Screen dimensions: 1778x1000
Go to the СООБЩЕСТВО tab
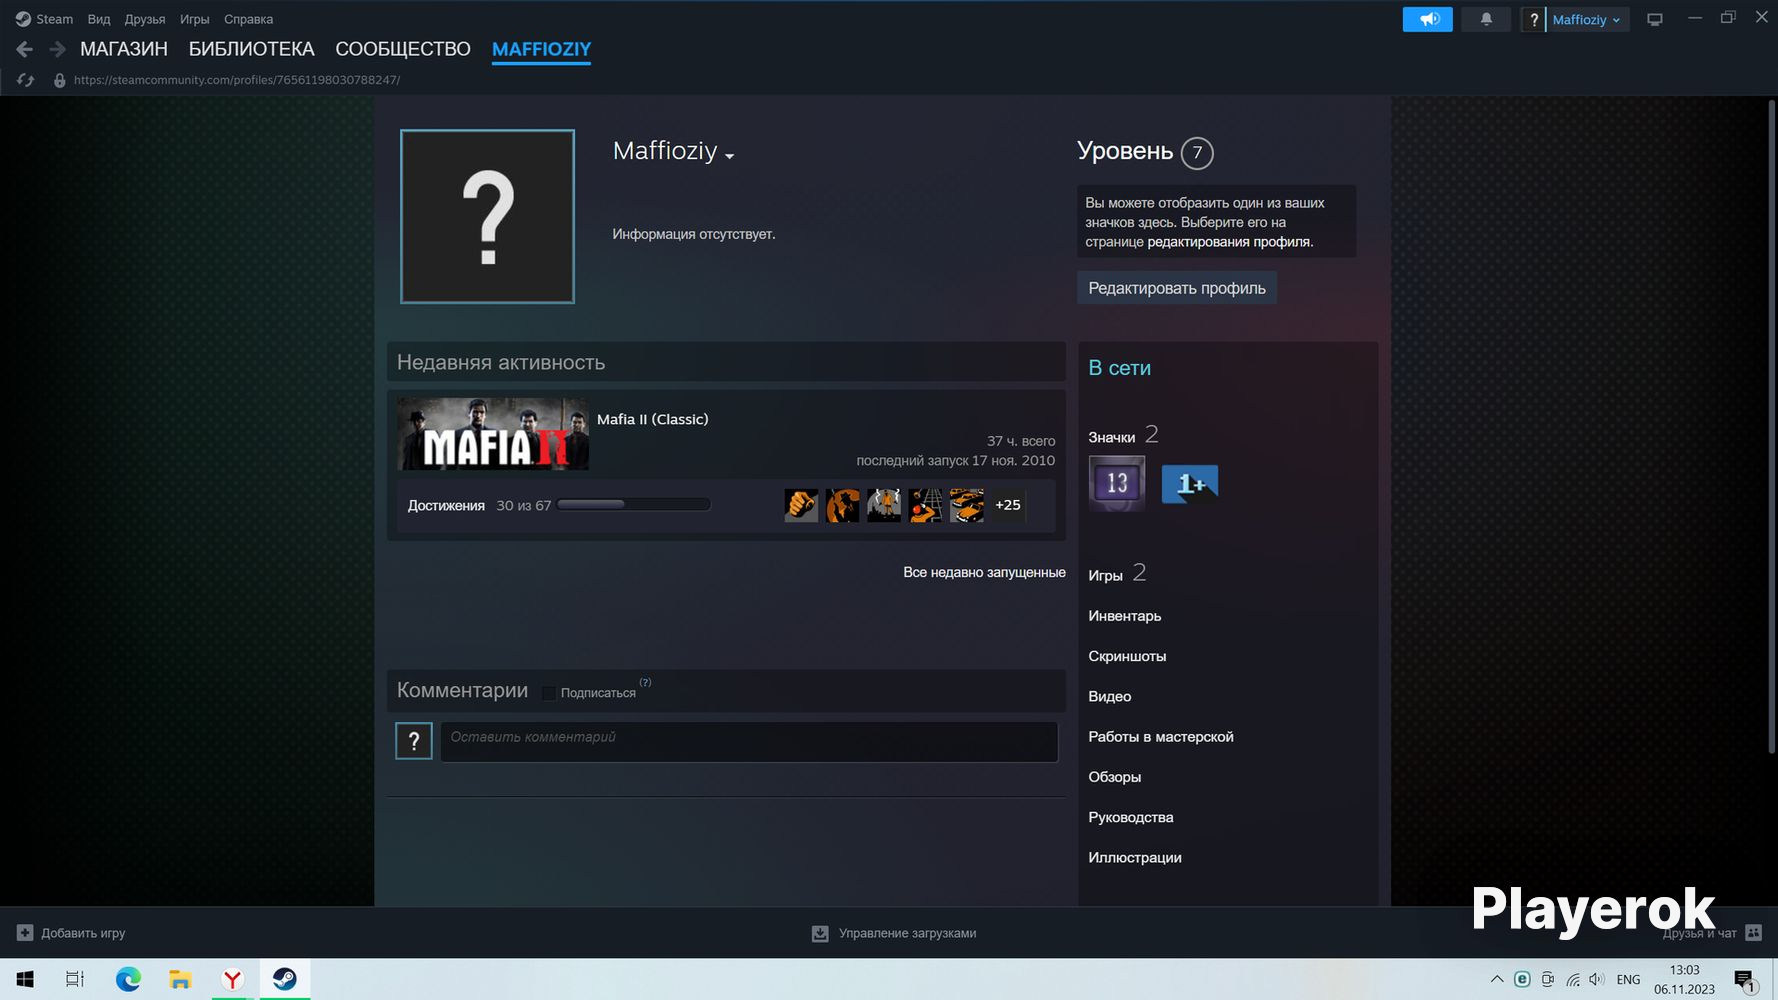[x=403, y=49]
